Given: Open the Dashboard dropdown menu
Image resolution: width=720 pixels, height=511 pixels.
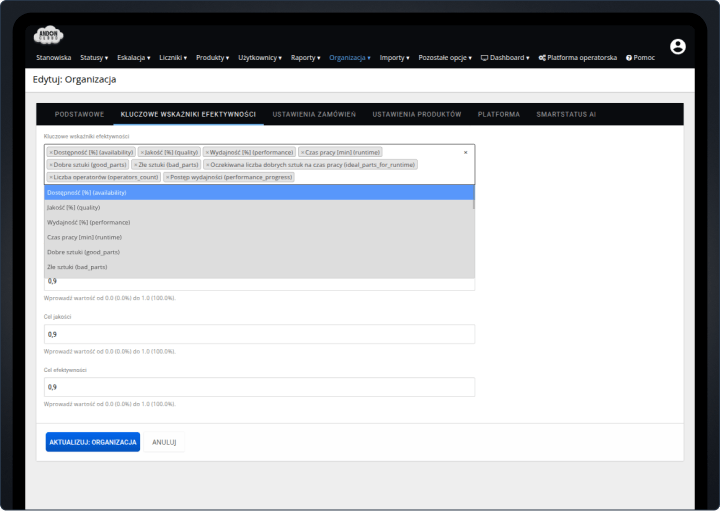Looking at the screenshot, I should coord(504,58).
